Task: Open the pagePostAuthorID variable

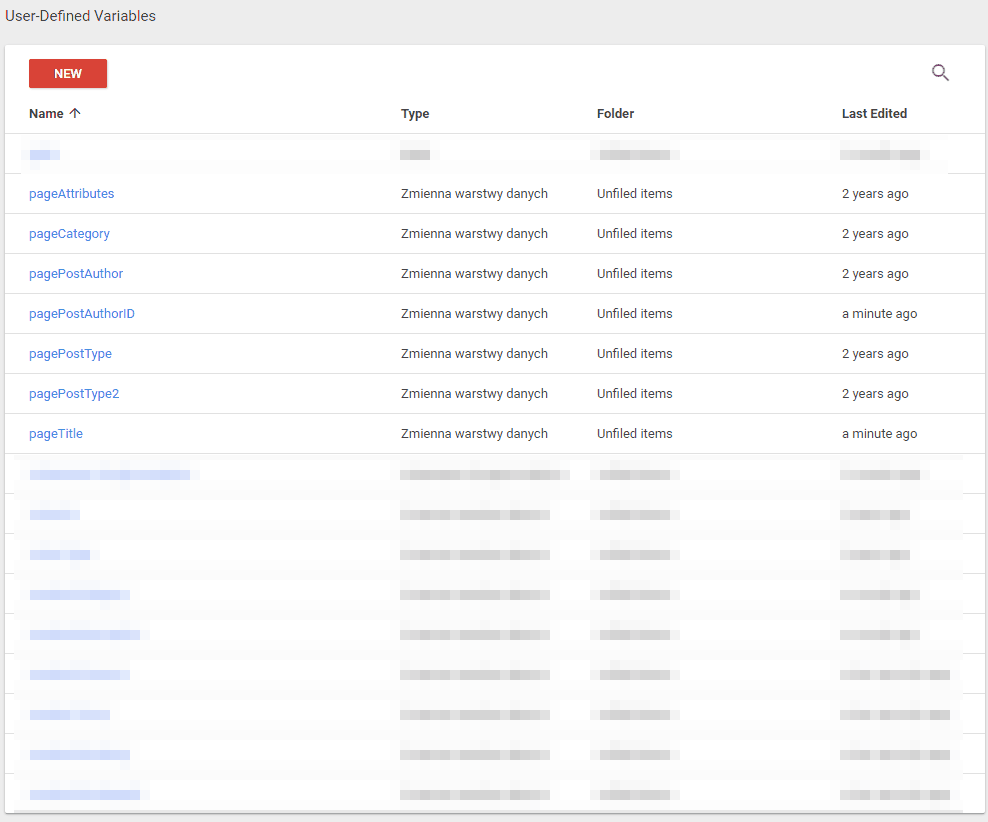Action: (x=82, y=314)
